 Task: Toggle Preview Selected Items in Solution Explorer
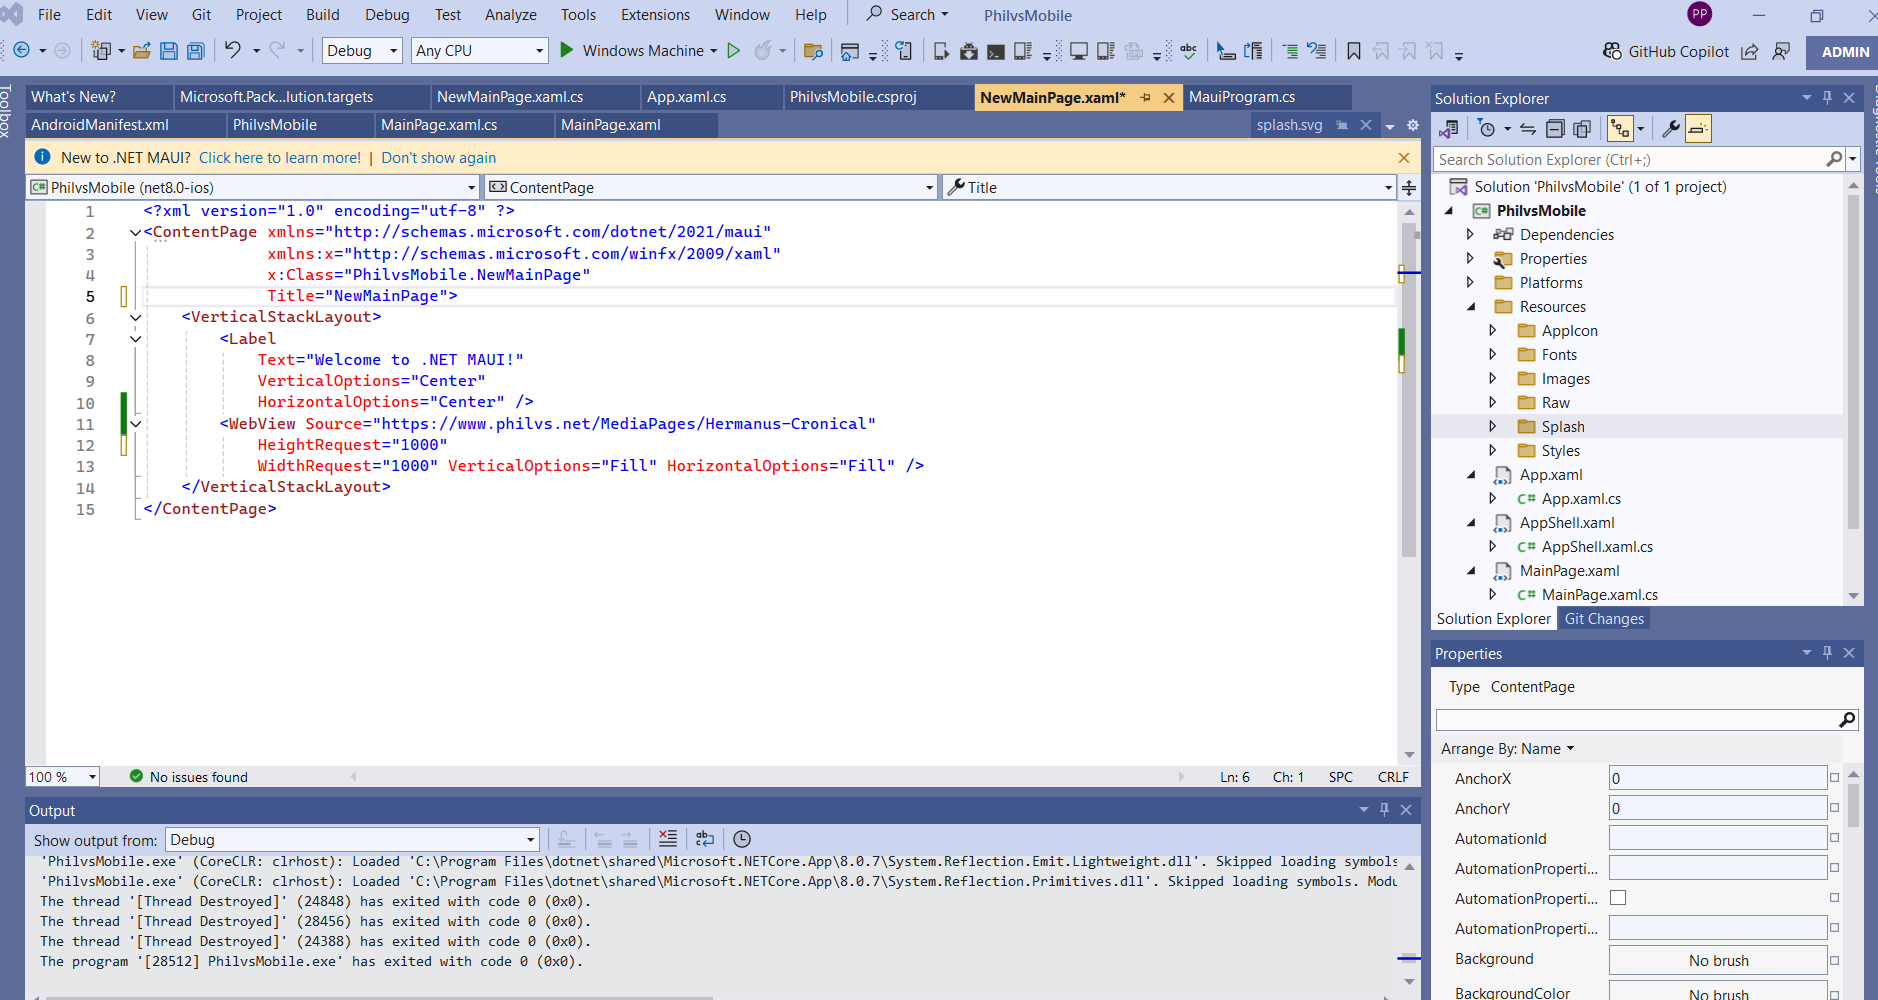(1698, 129)
